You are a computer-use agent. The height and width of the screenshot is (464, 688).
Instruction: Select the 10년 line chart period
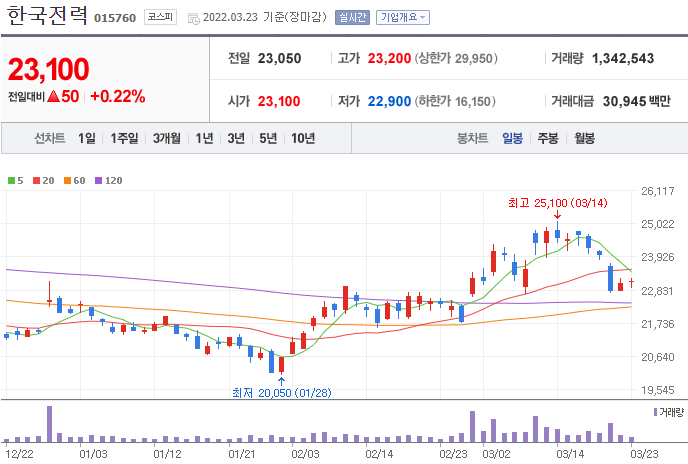(x=303, y=138)
